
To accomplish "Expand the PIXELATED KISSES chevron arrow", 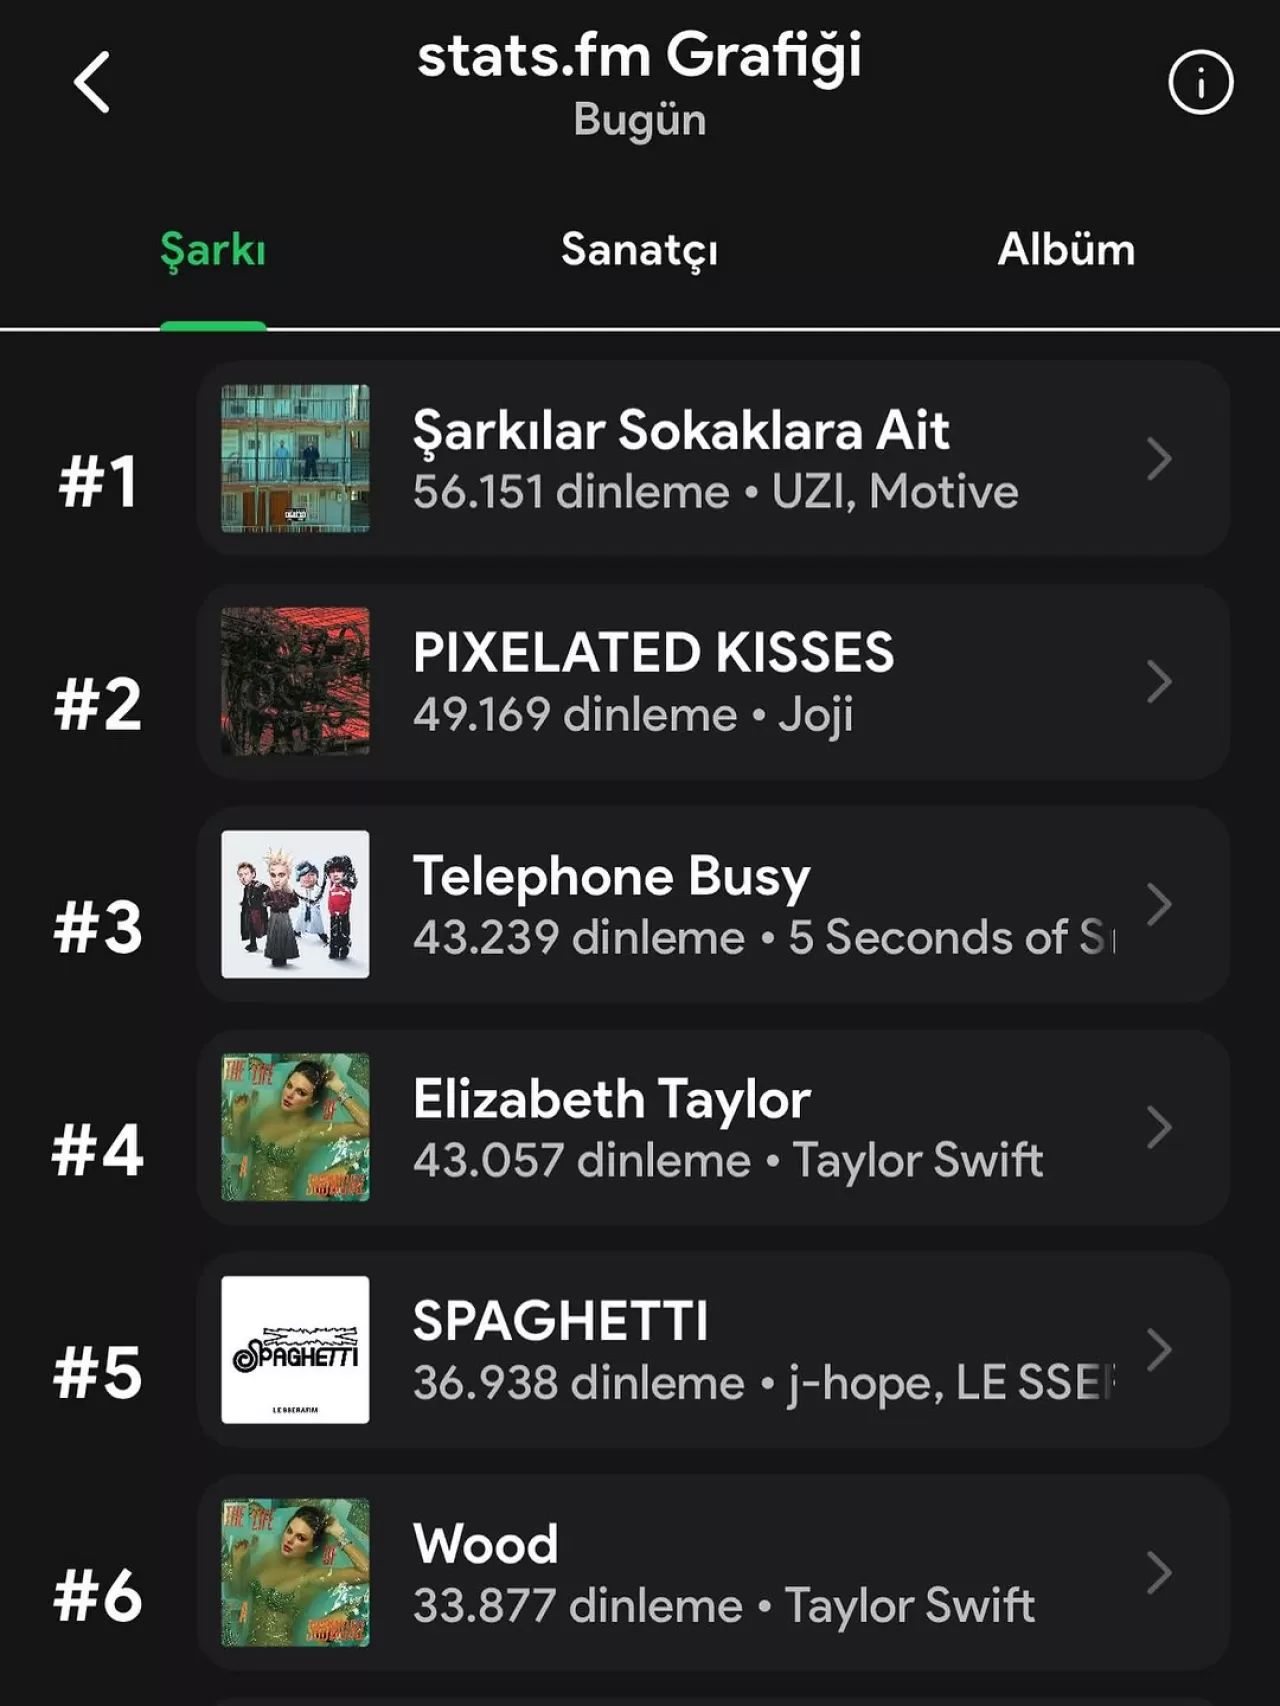I will (1159, 682).
